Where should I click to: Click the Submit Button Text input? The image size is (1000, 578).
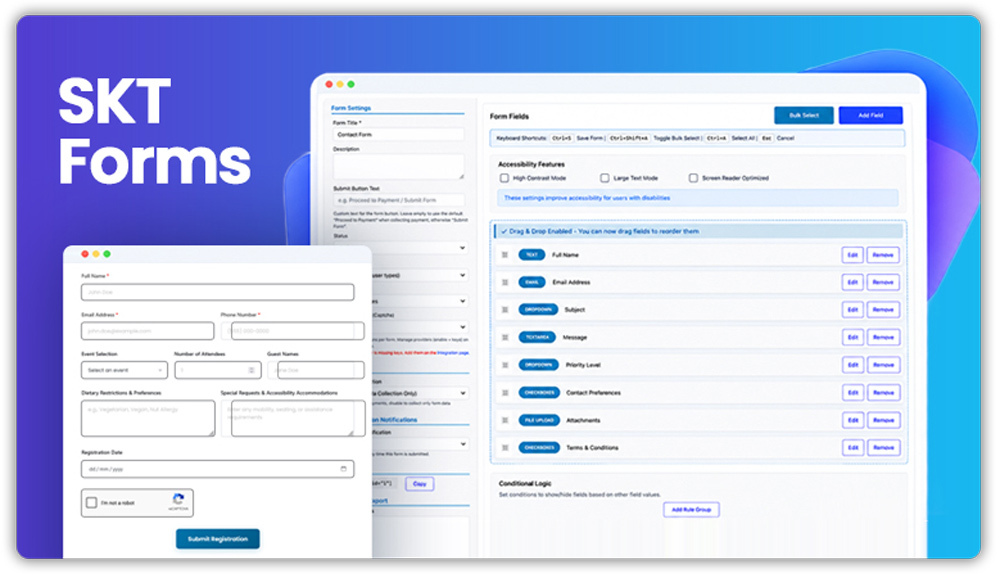pyautogui.click(x=399, y=200)
